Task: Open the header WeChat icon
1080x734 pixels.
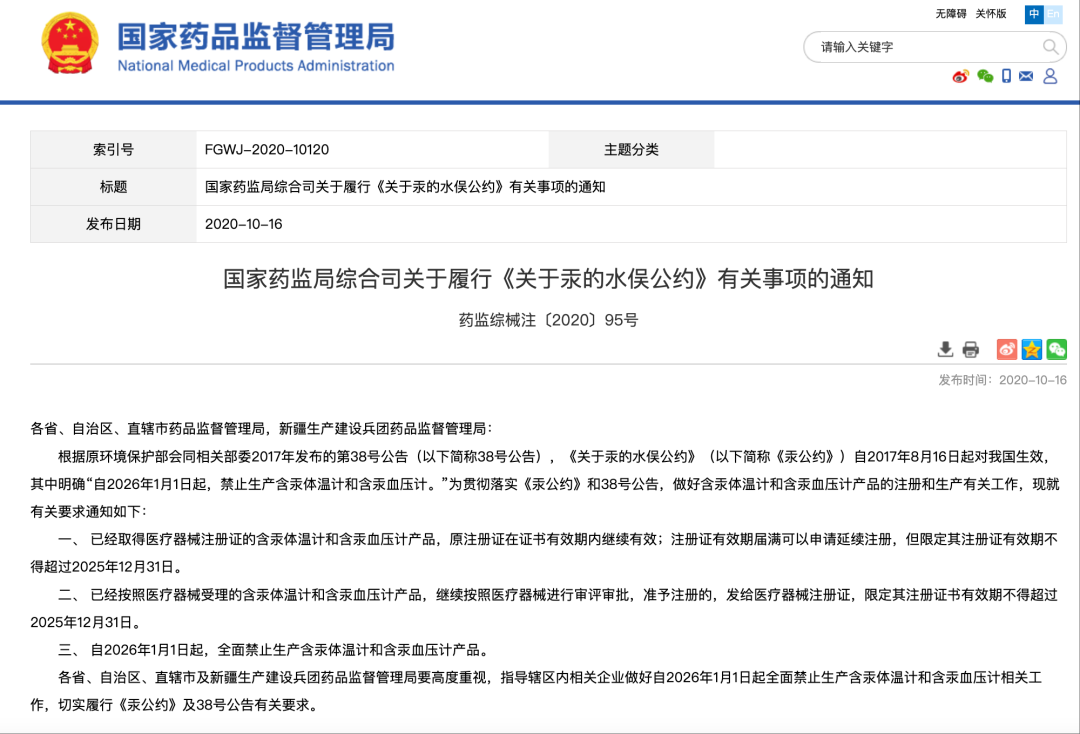Action: pyautogui.click(x=985, y=77)
